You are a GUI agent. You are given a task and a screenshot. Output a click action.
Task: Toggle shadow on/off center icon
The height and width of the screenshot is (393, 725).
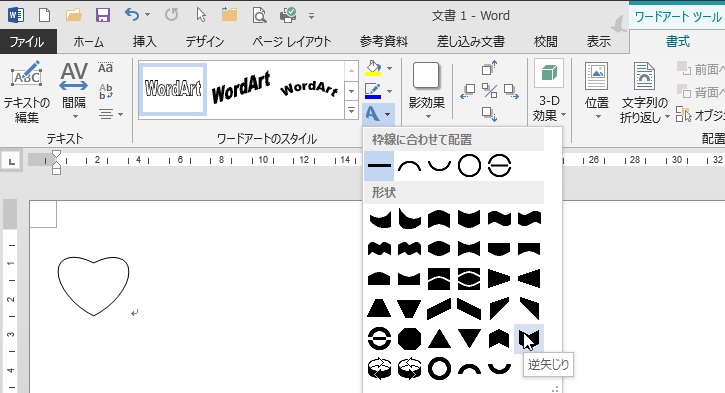489,90
